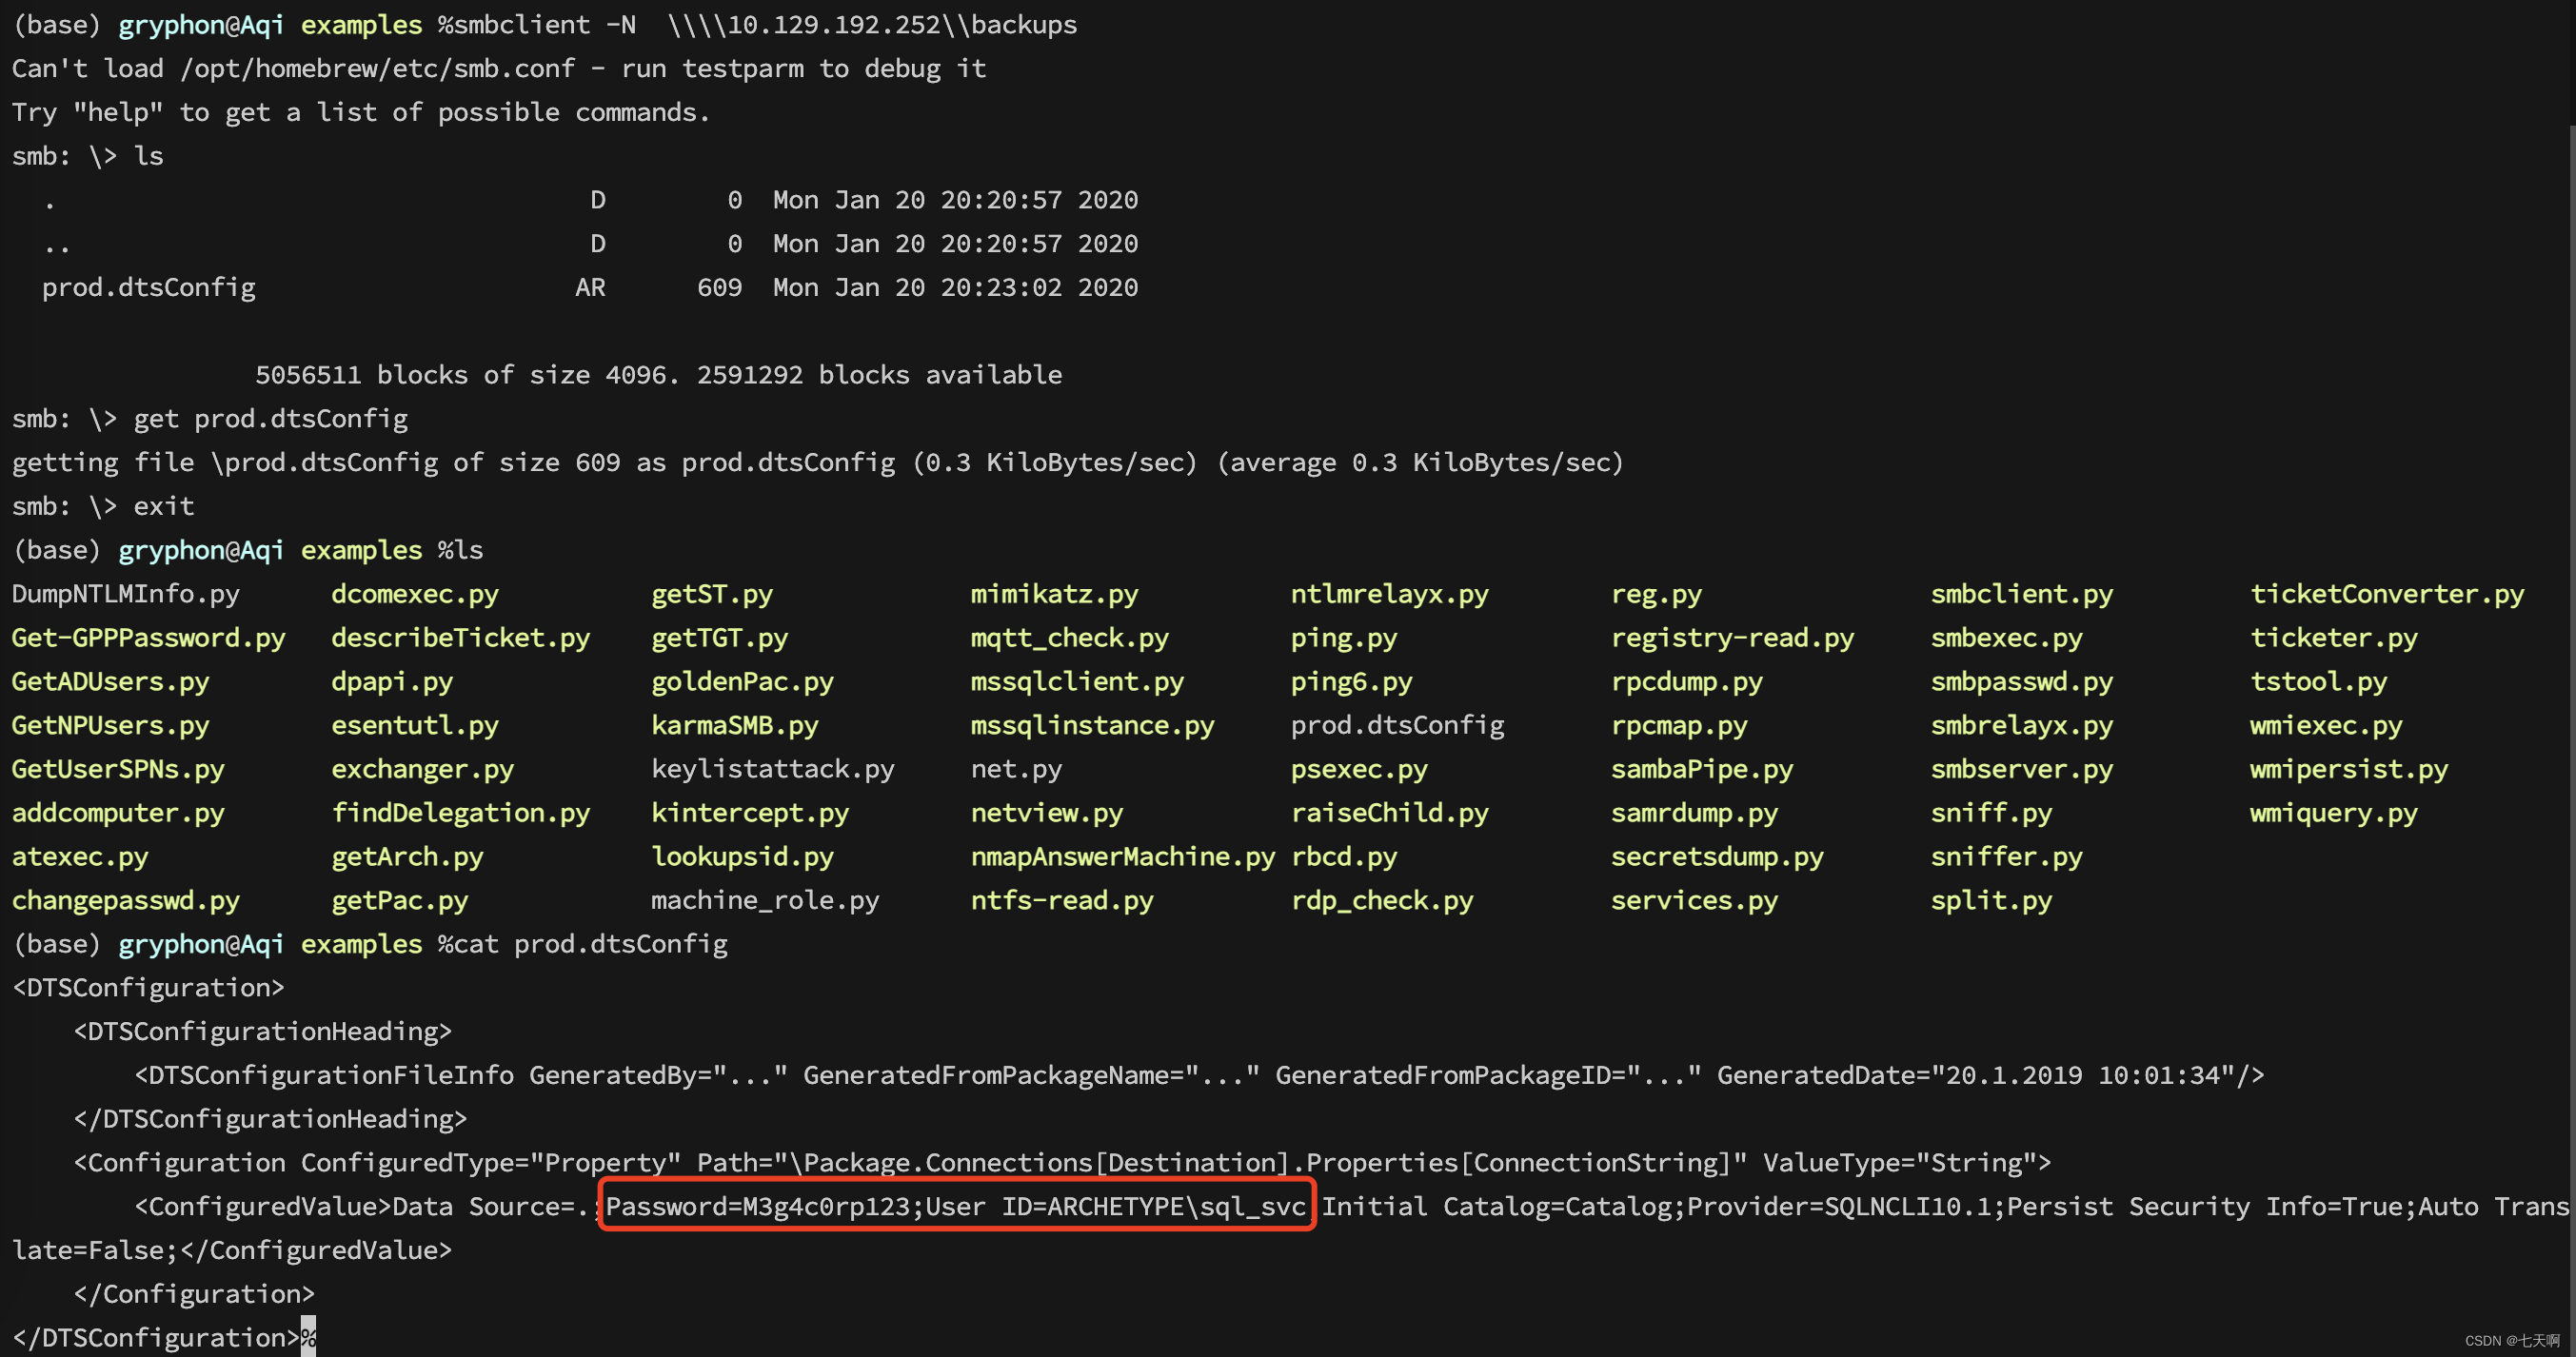Click getPac.py file name

click(400, 901)
